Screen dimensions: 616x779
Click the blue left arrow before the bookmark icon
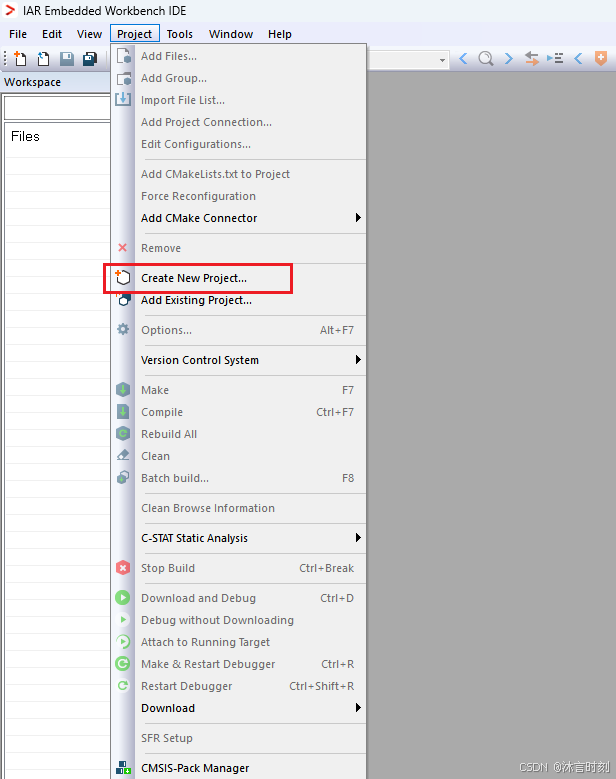tap(578, 59)
